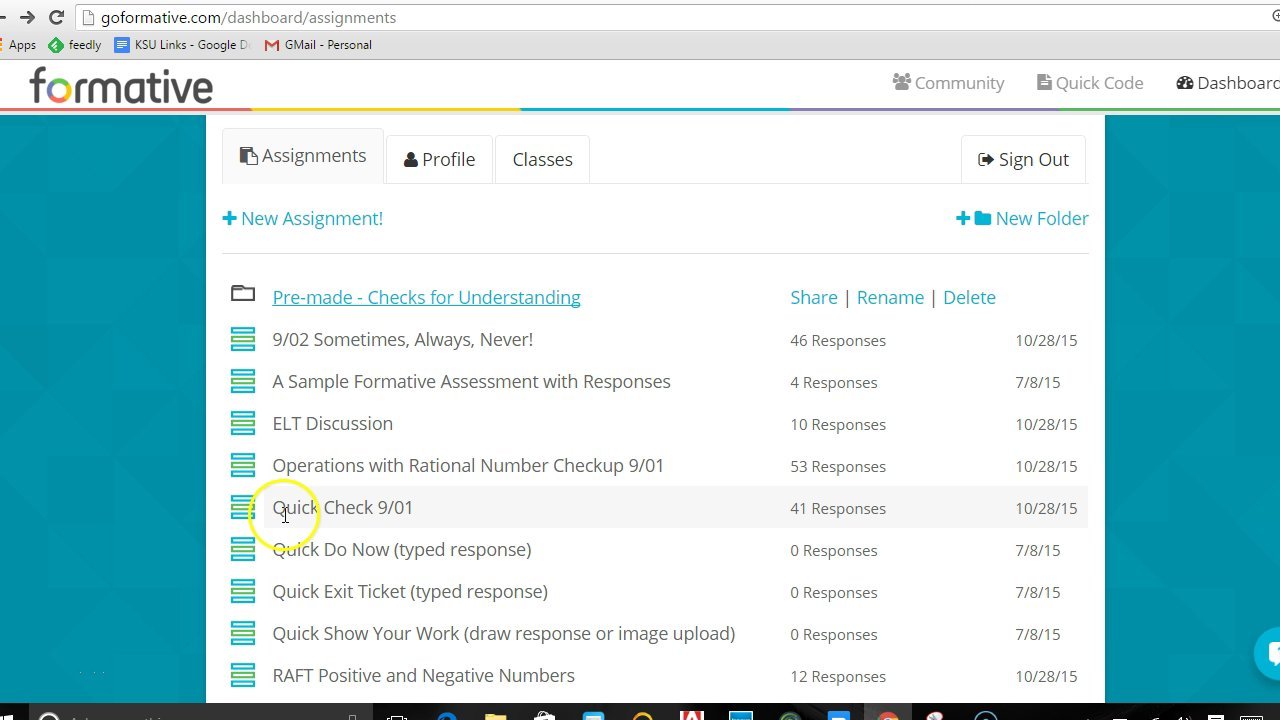This screenshot has width=1280, height=720.
Task: Click the assignment icon beside ELT Discussion
Action: (243, 423)
